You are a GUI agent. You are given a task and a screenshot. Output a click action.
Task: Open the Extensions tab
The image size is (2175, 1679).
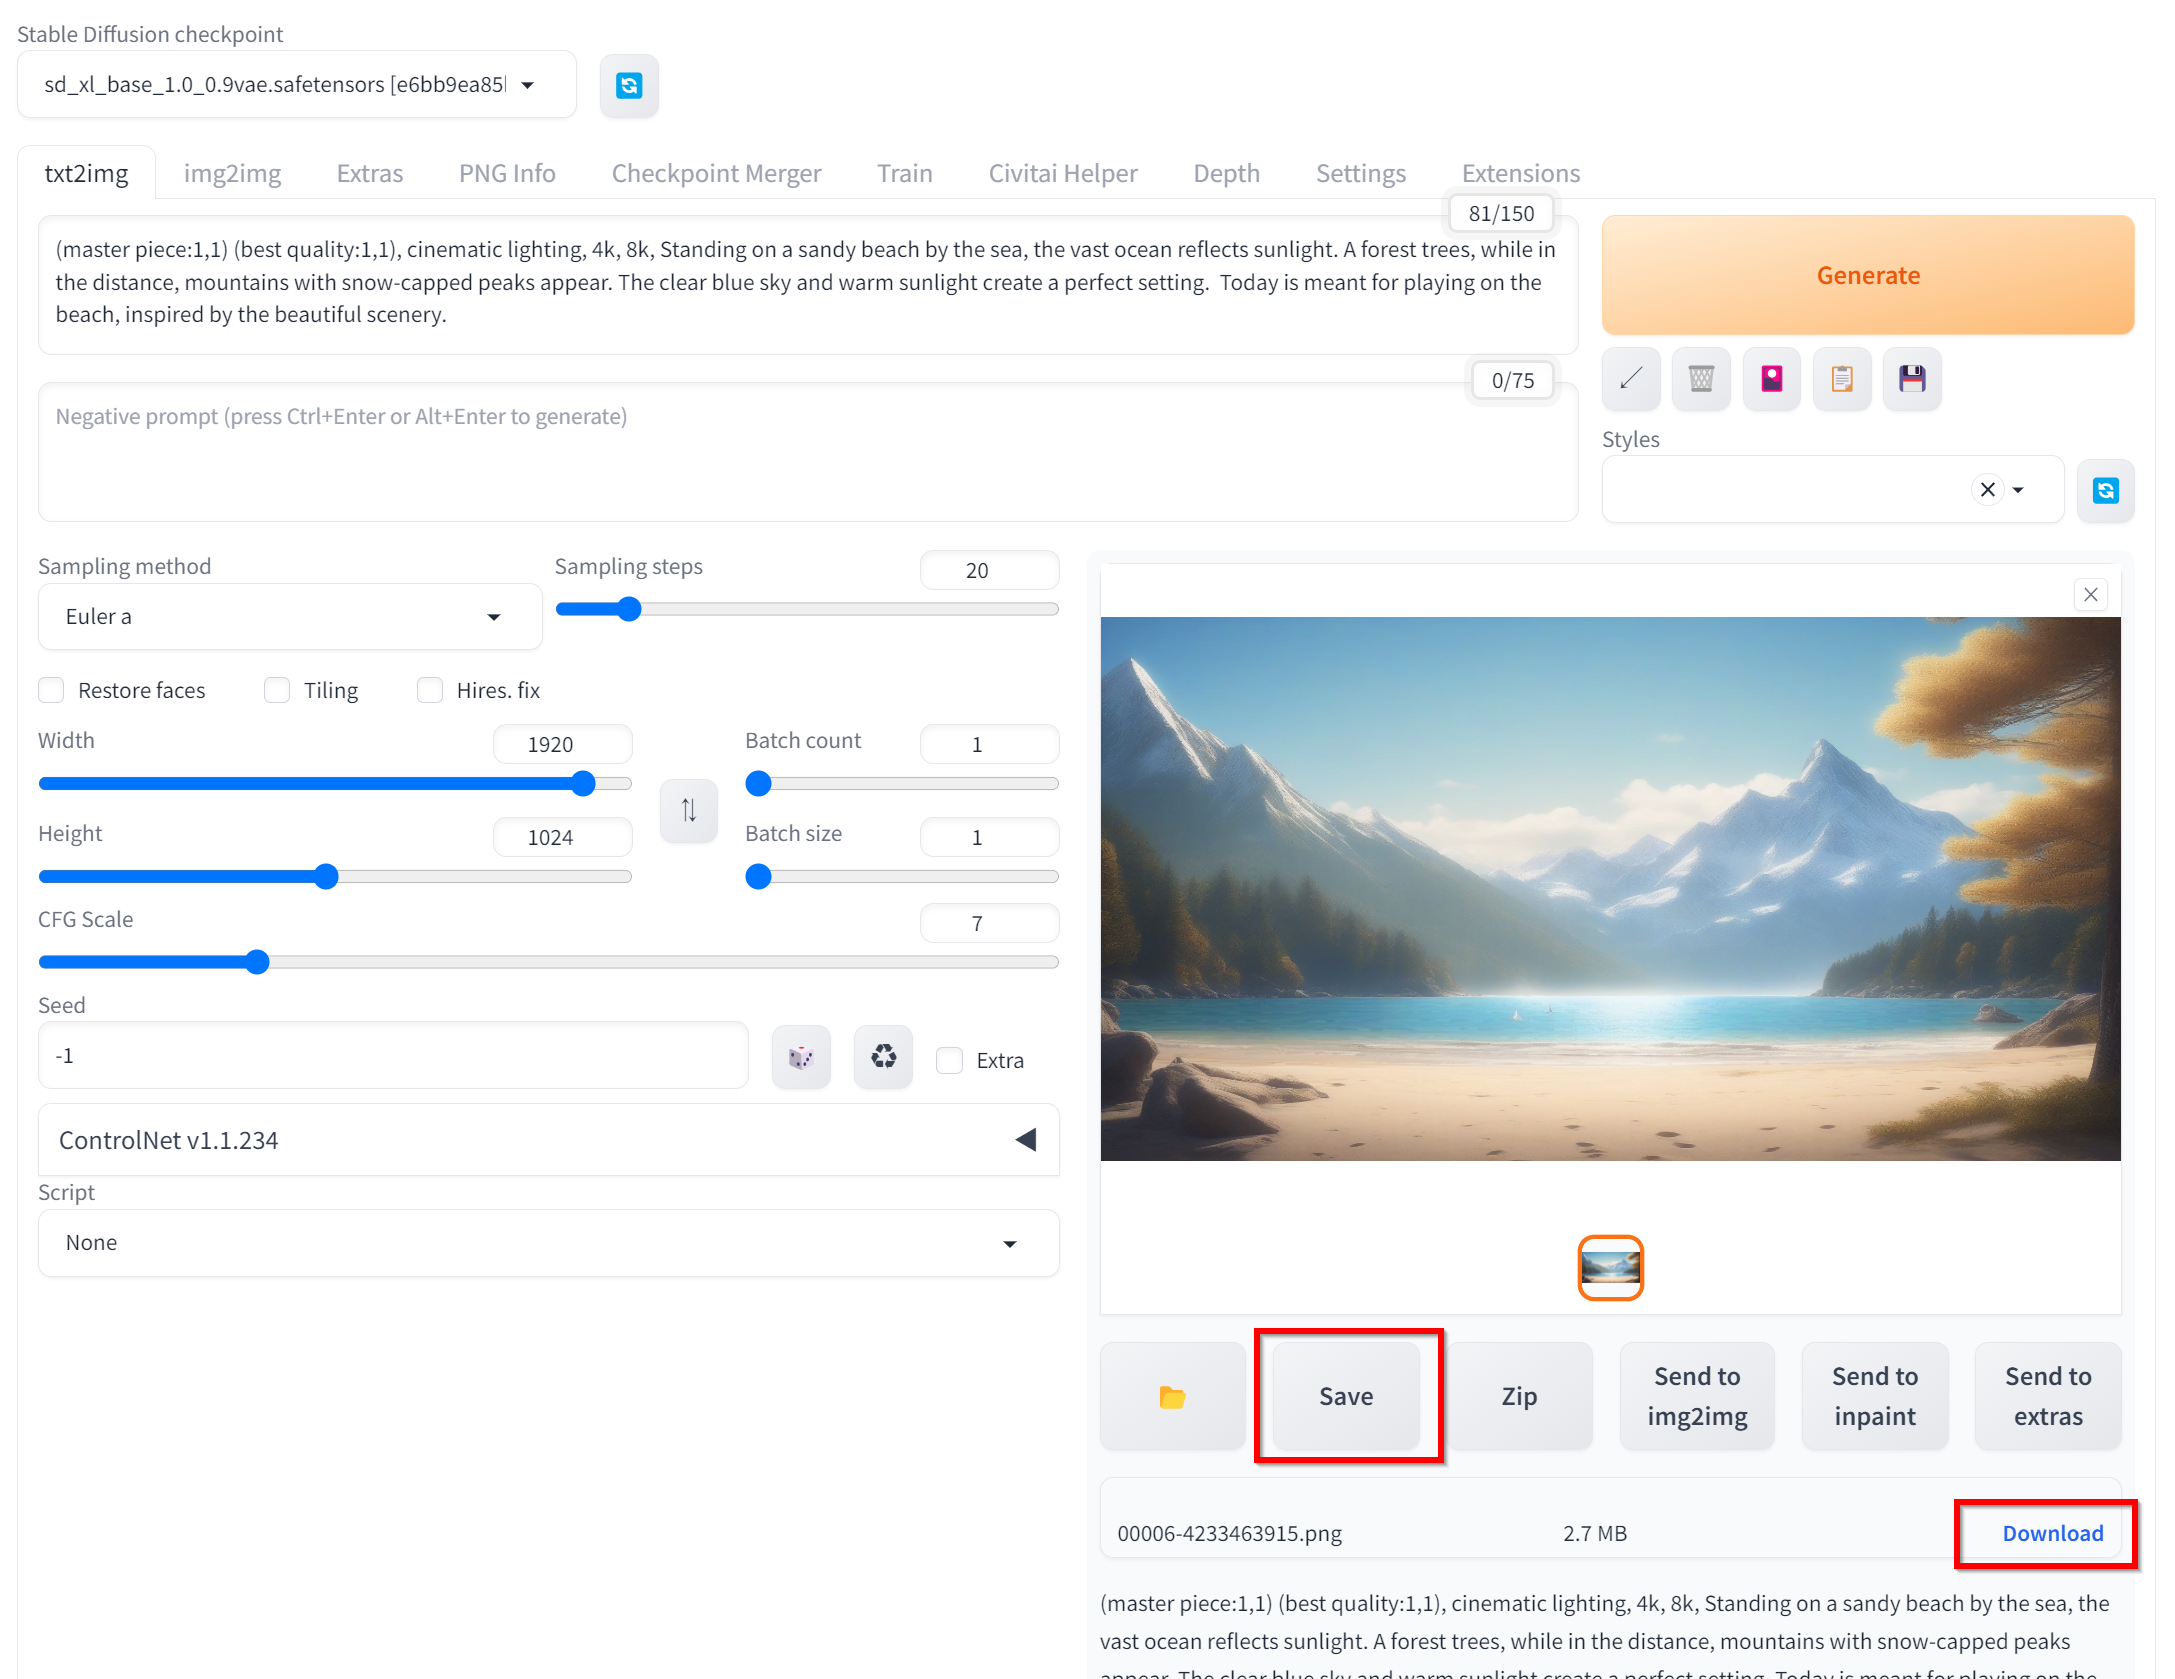point(1521,171)
